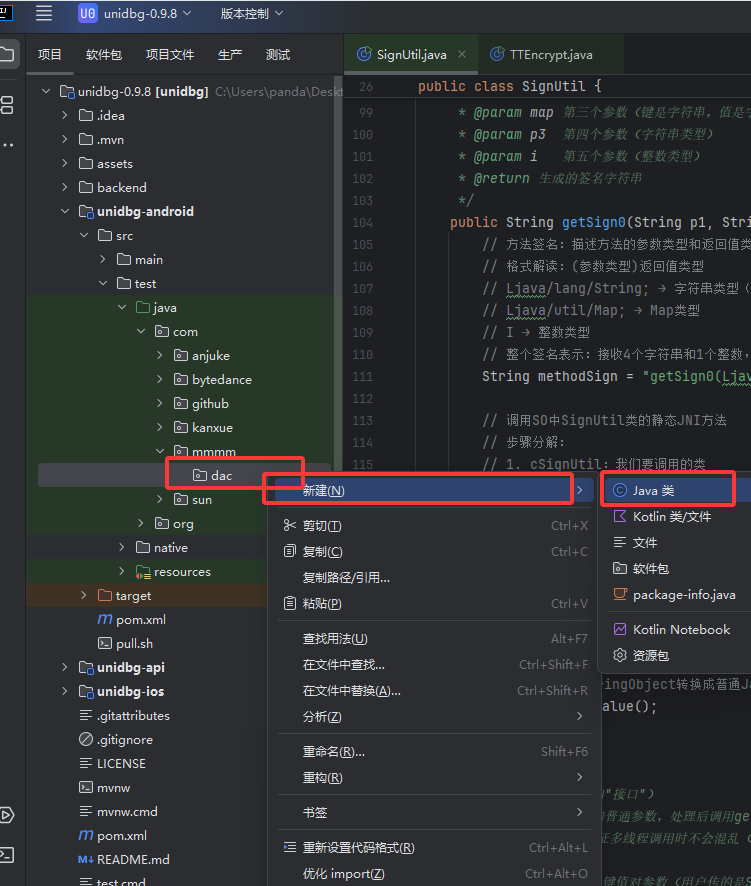
Task: Click the unidbg-api module icon
Action: tap(86, 667)
